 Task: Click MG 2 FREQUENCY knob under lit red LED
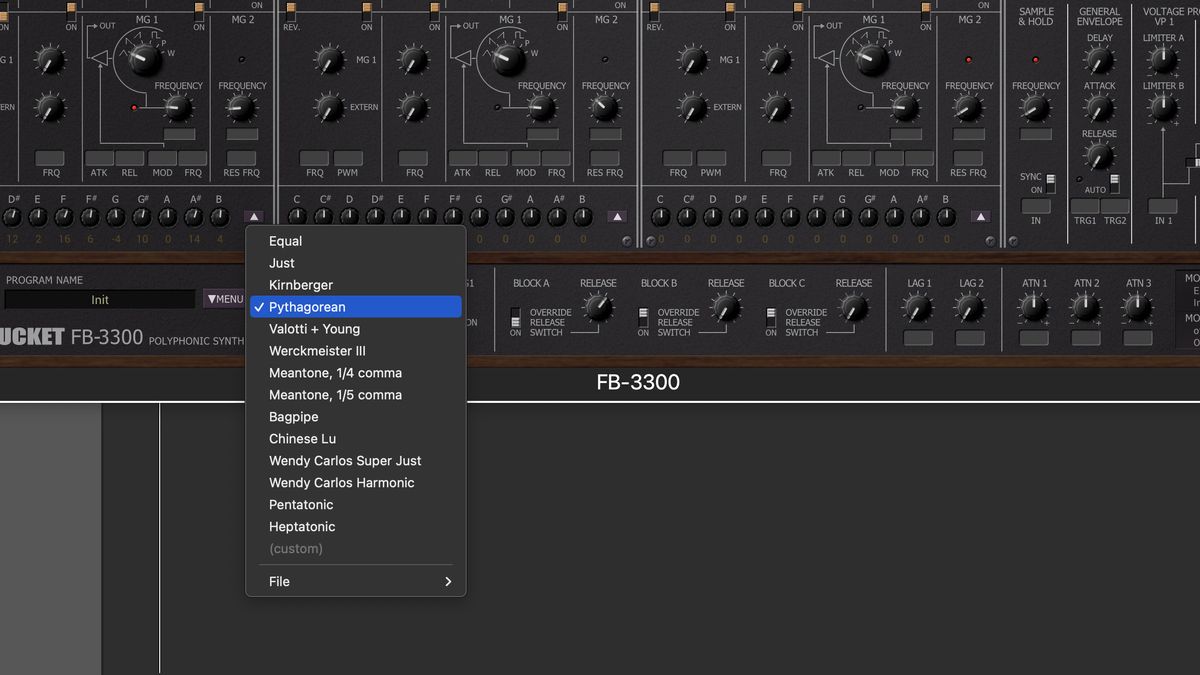969,107
